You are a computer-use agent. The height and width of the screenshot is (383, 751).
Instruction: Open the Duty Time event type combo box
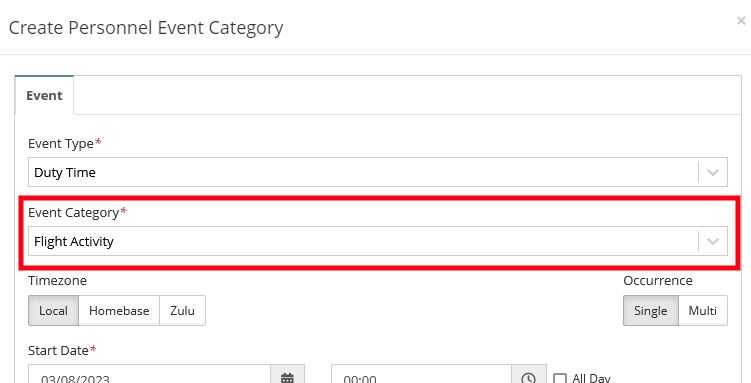377,172
